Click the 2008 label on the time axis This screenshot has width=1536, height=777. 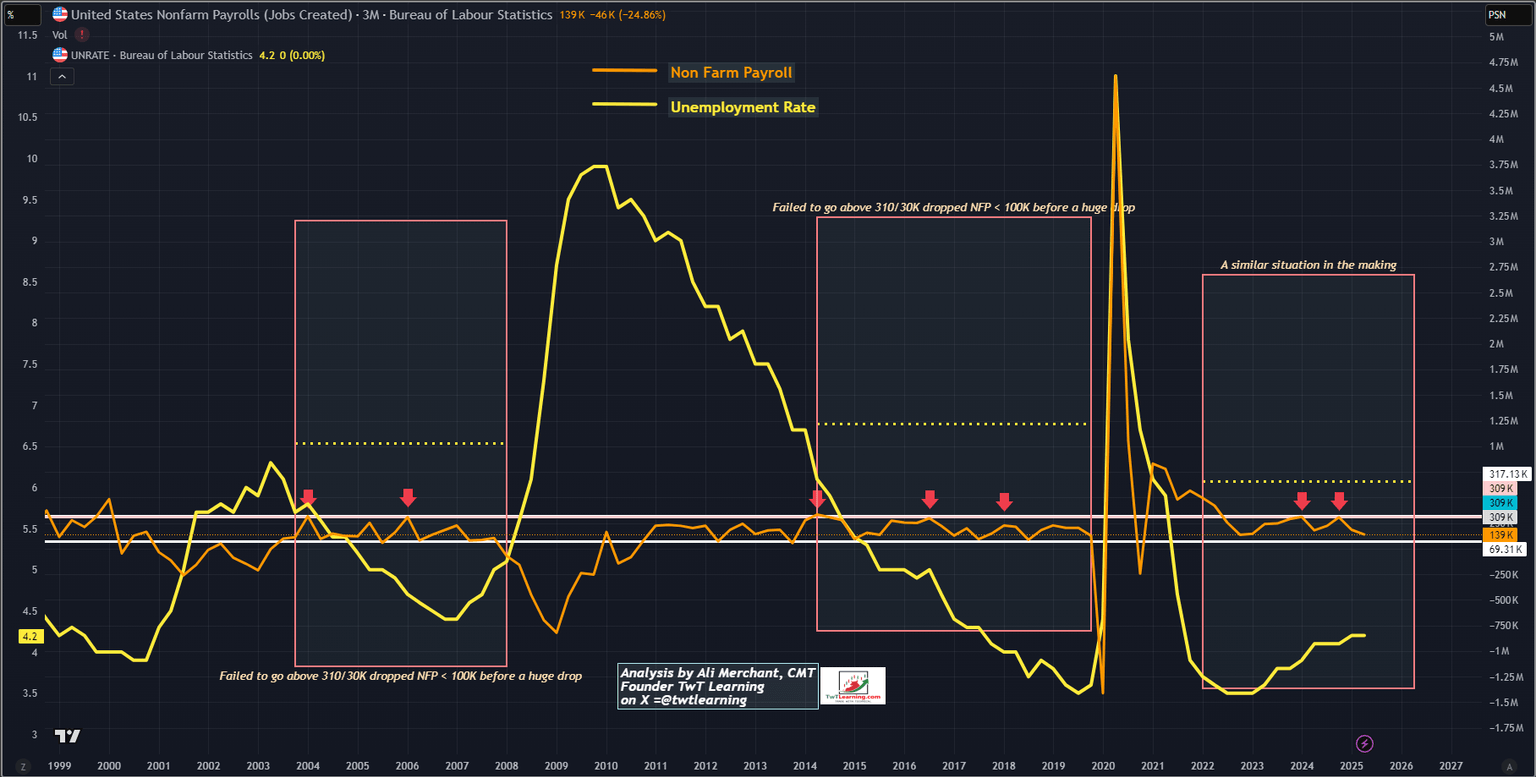(x=506, y=765)
